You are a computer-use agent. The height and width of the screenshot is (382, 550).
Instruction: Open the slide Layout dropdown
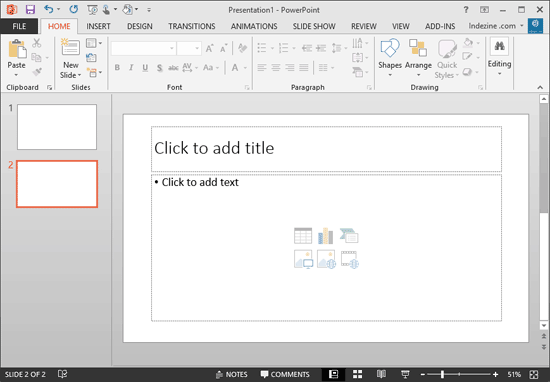tap(94, 43)
